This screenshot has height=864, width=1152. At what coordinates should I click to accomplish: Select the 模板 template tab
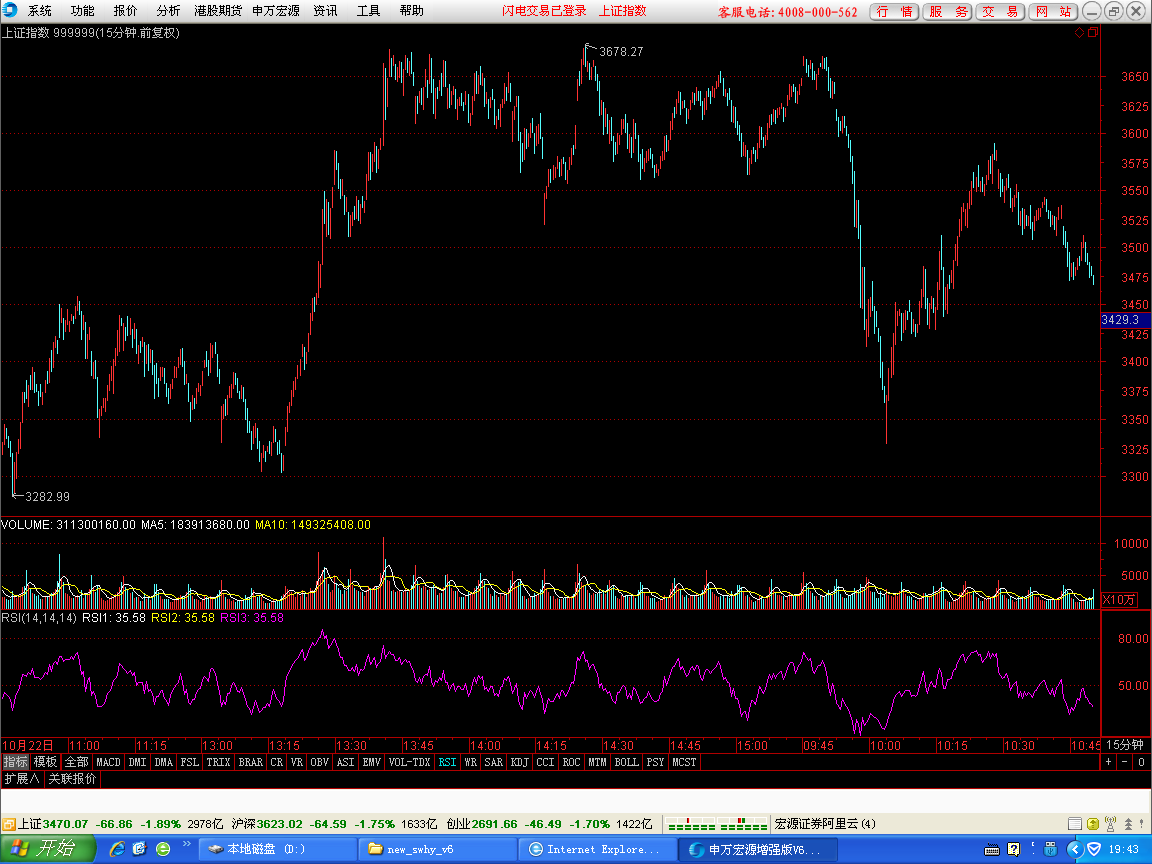[x=46, y=762]
